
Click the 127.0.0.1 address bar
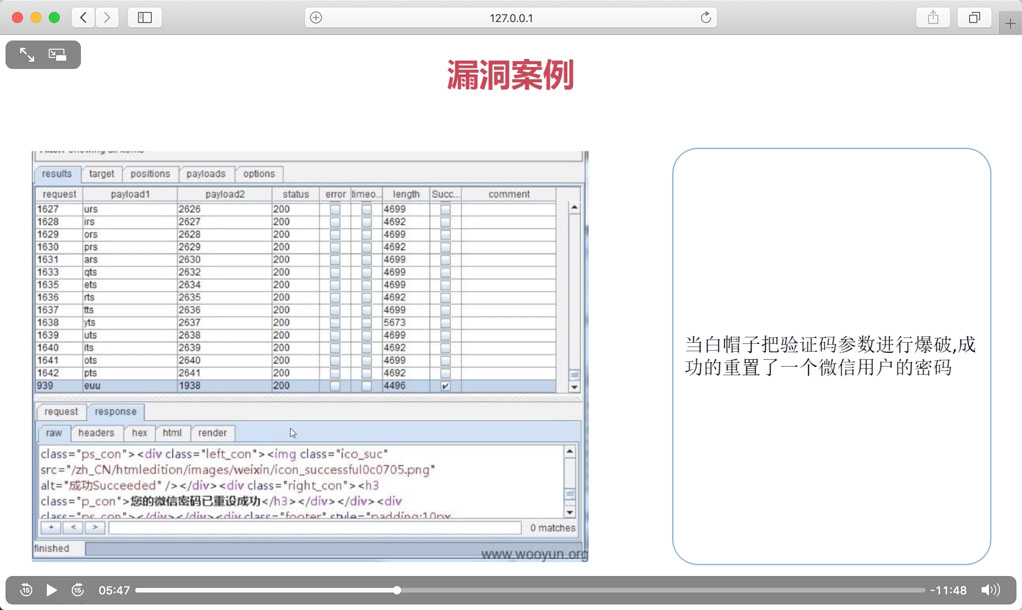[511, 18]
